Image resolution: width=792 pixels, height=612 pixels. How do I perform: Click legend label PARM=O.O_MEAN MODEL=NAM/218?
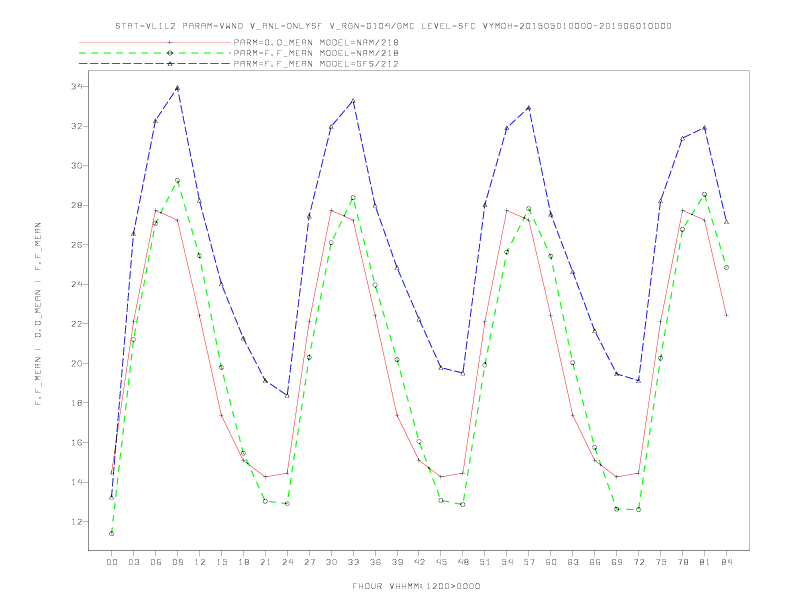click(316, 42)
